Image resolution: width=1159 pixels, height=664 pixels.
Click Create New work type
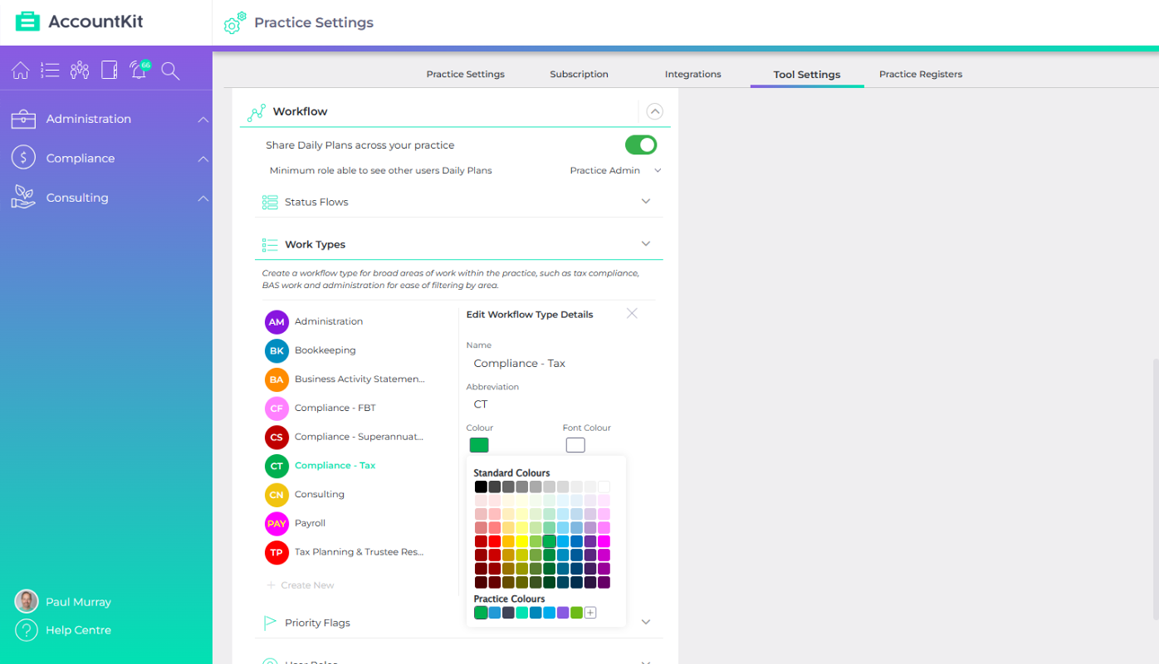(x=300, y=585)
